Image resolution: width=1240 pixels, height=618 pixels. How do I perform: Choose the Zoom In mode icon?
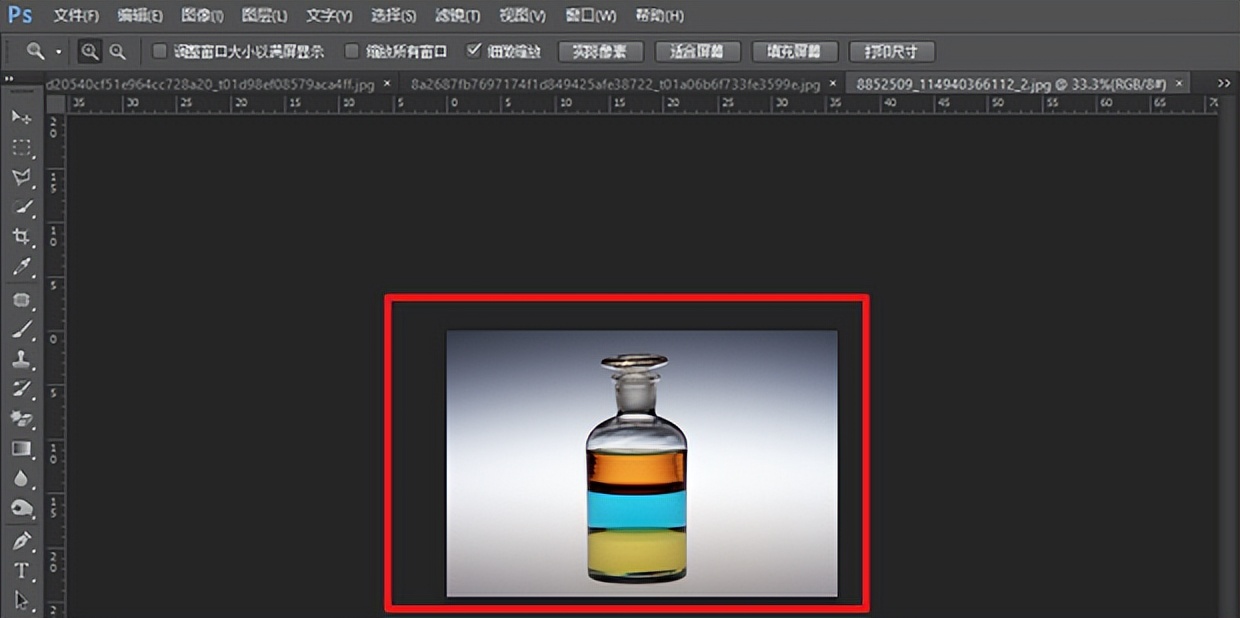[x=91, y=51]
